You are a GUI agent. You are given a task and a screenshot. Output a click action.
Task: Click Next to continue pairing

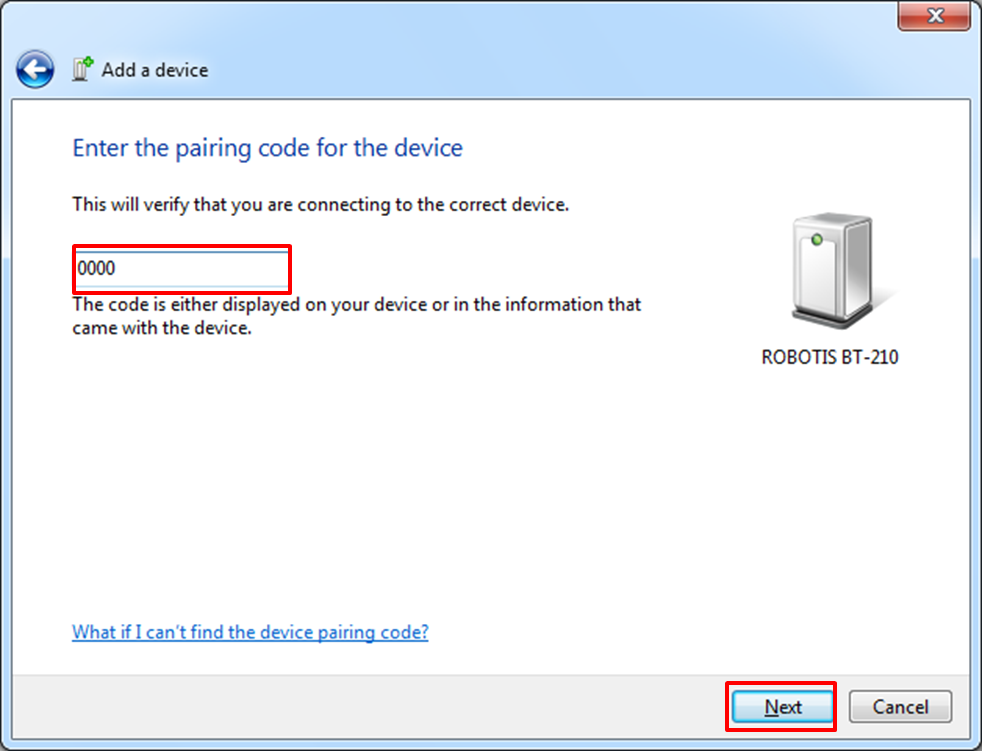pyautogui.click(x=782, y=707)
